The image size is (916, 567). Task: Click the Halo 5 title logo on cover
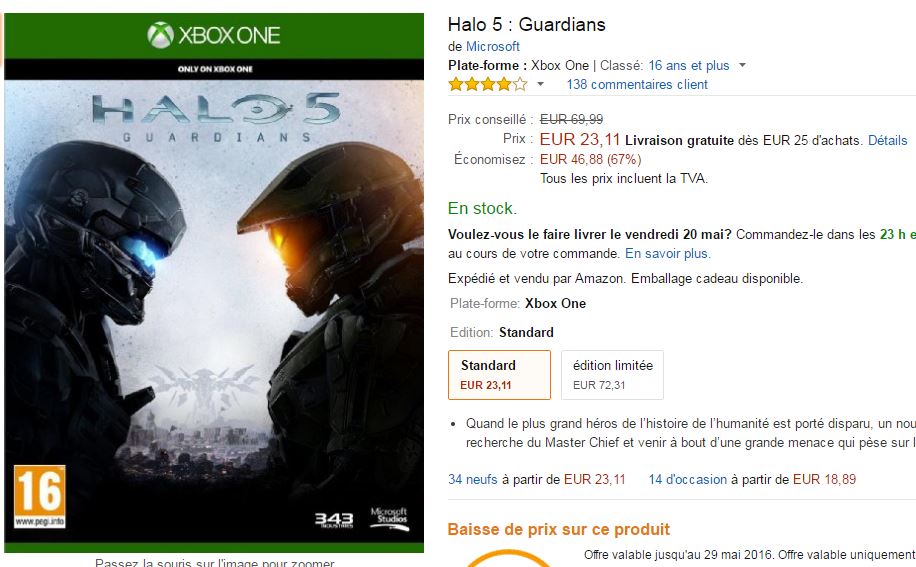216,117
